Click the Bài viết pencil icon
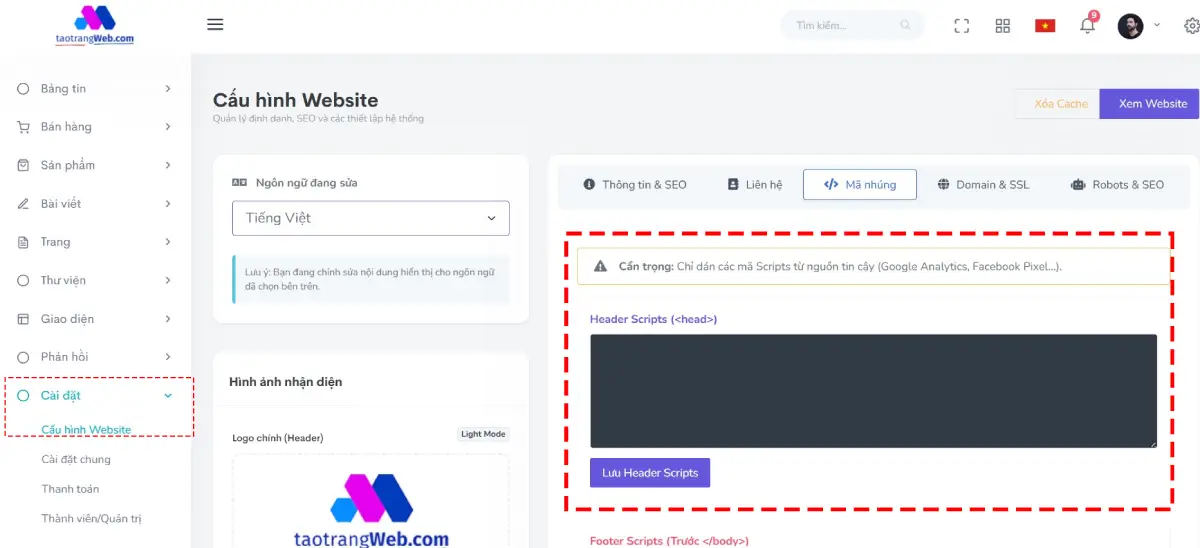The width and height of the screenshot is (1200, 548). click(x=23, y=204)
